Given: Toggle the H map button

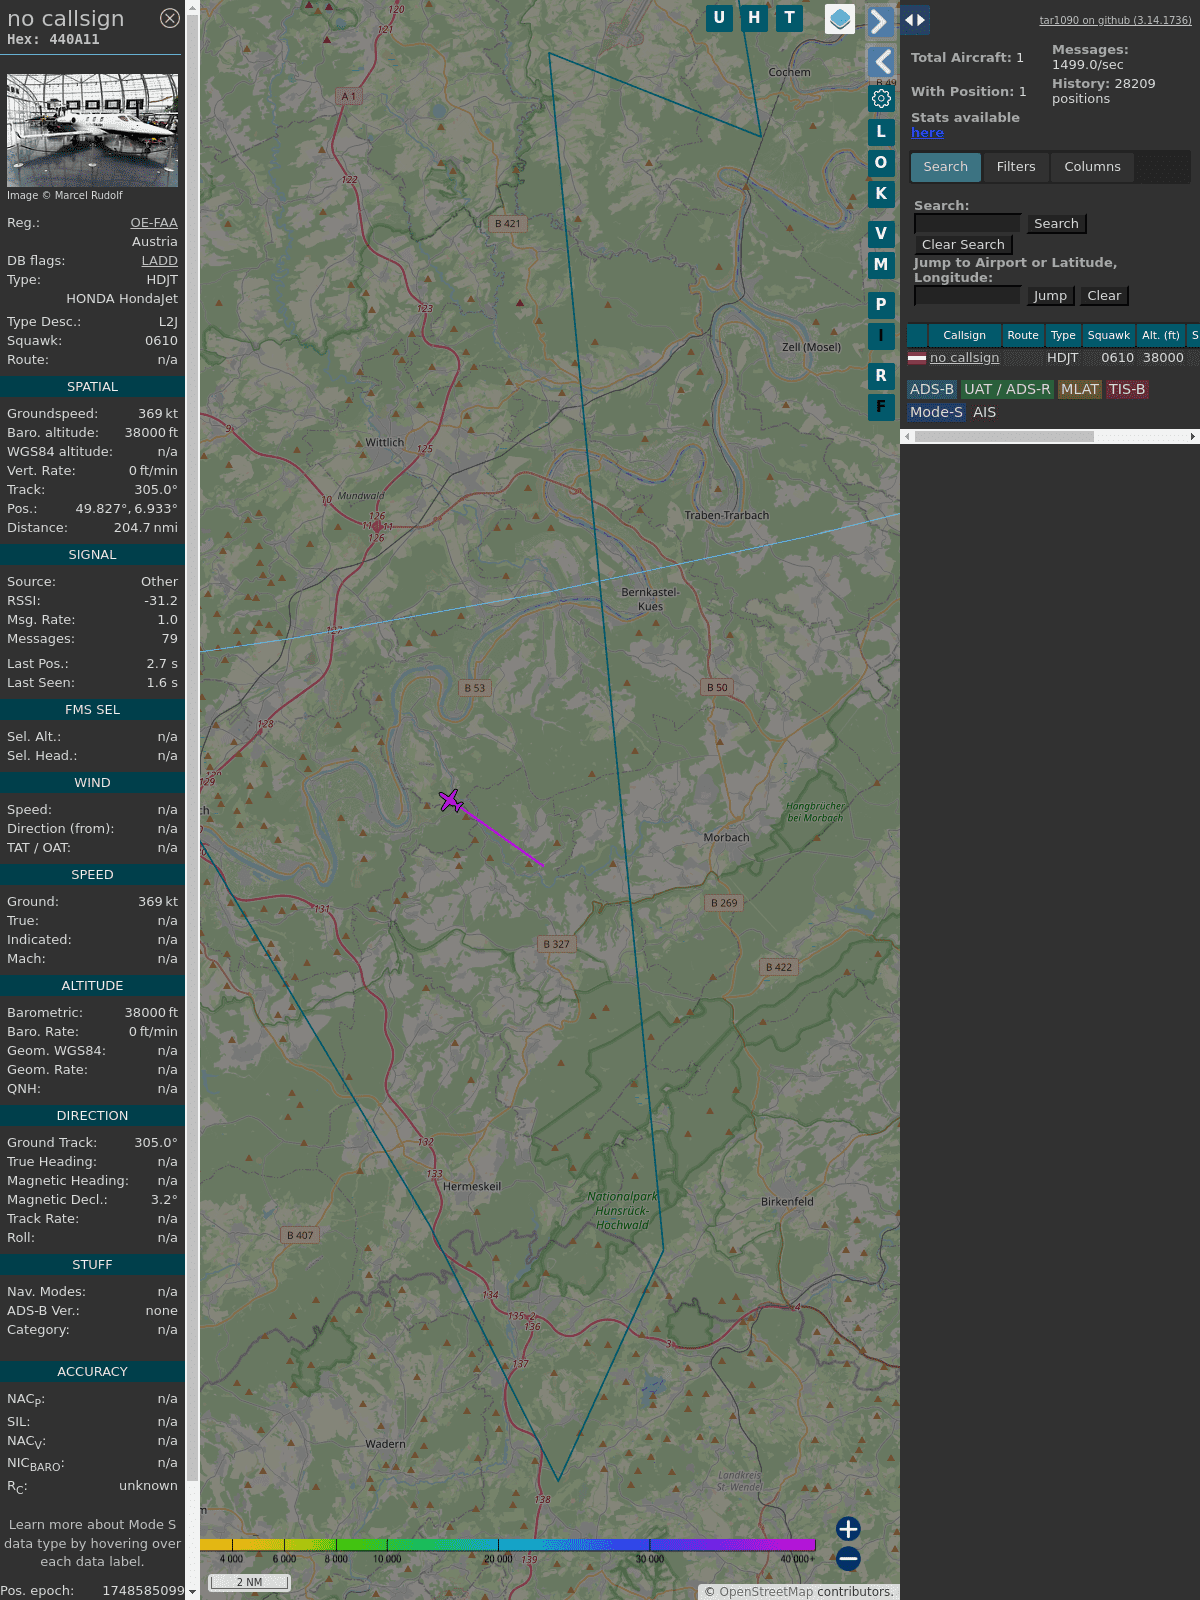Looking at the screenshot, I should pos(754,18).
